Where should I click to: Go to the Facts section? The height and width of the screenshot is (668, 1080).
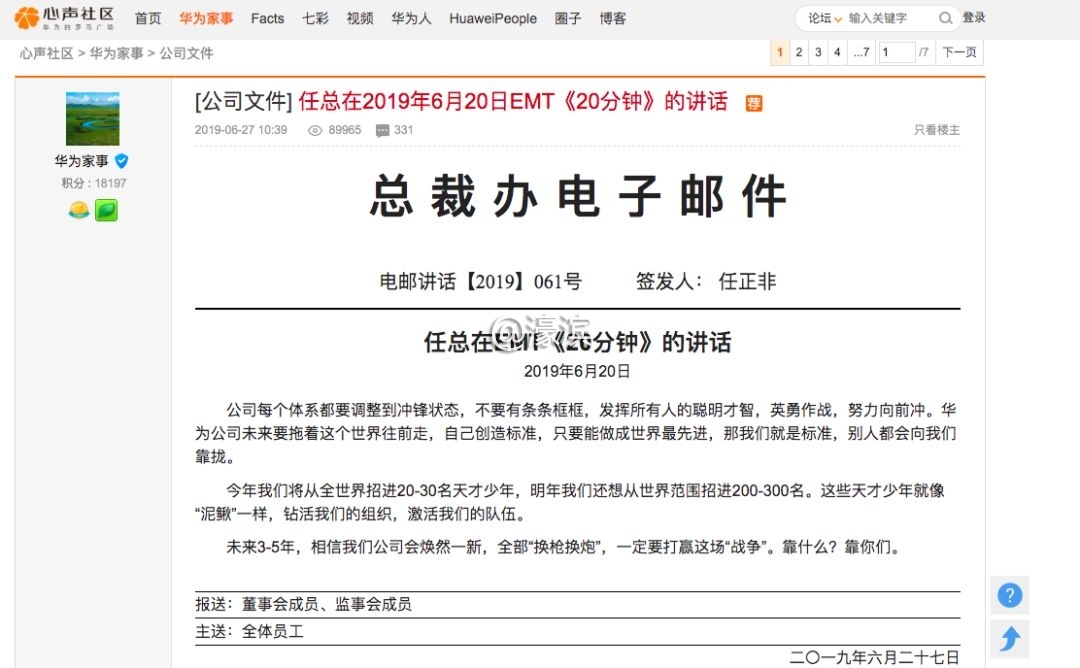267,18
